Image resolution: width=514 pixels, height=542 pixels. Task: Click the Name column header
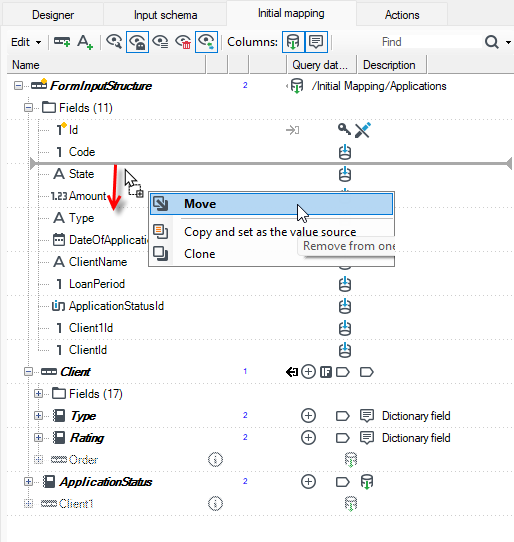coord(106,65)
